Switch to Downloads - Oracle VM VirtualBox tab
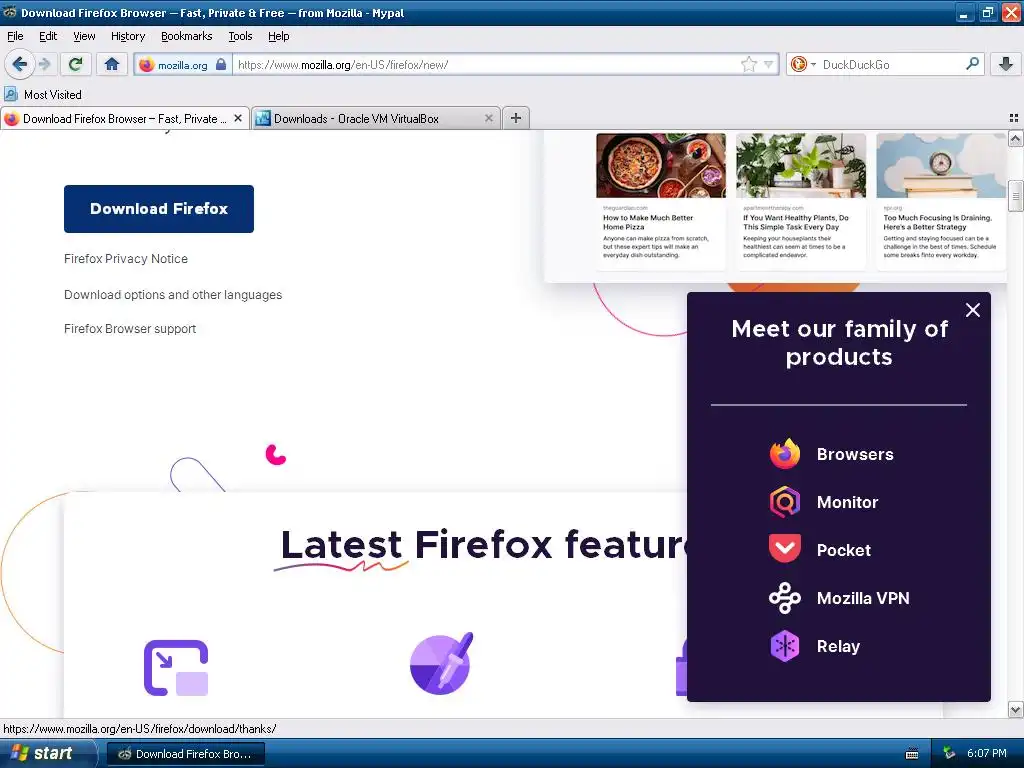Viewport: 1024px width, 768px height. click(376, 118)
